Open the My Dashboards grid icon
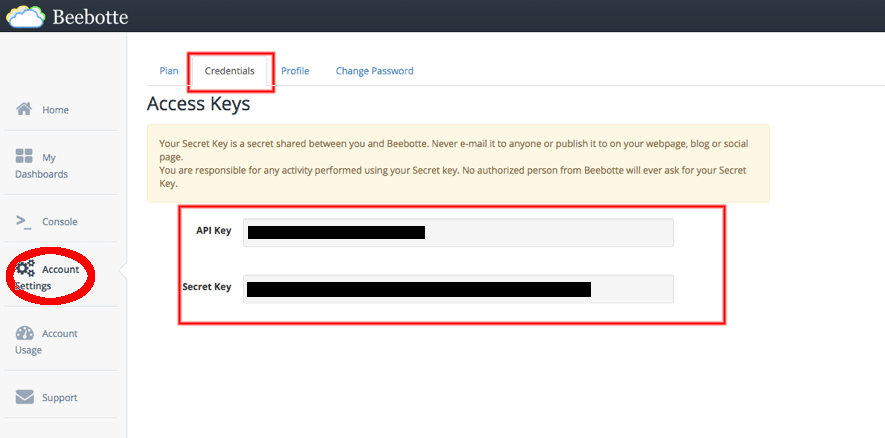This screenshot has width=885, height=438. [25, 157]
